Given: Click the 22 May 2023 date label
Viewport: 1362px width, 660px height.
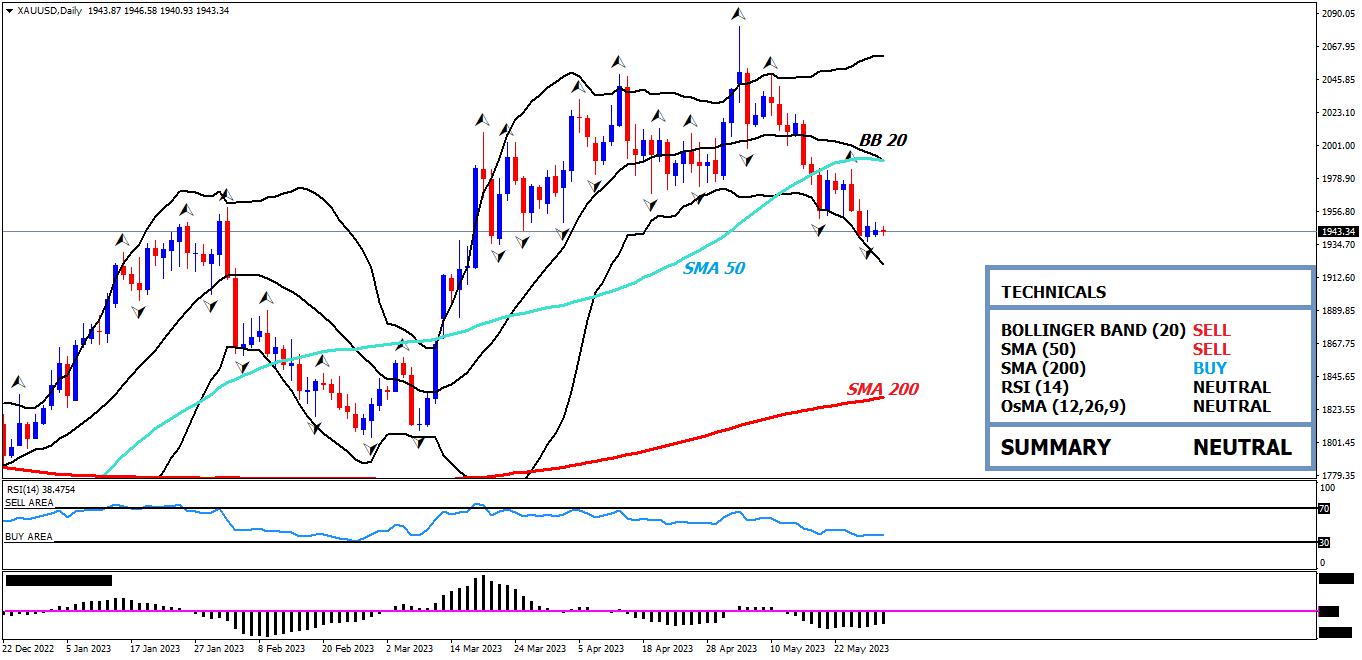Looking at the screenshot, I should [859, 649].
